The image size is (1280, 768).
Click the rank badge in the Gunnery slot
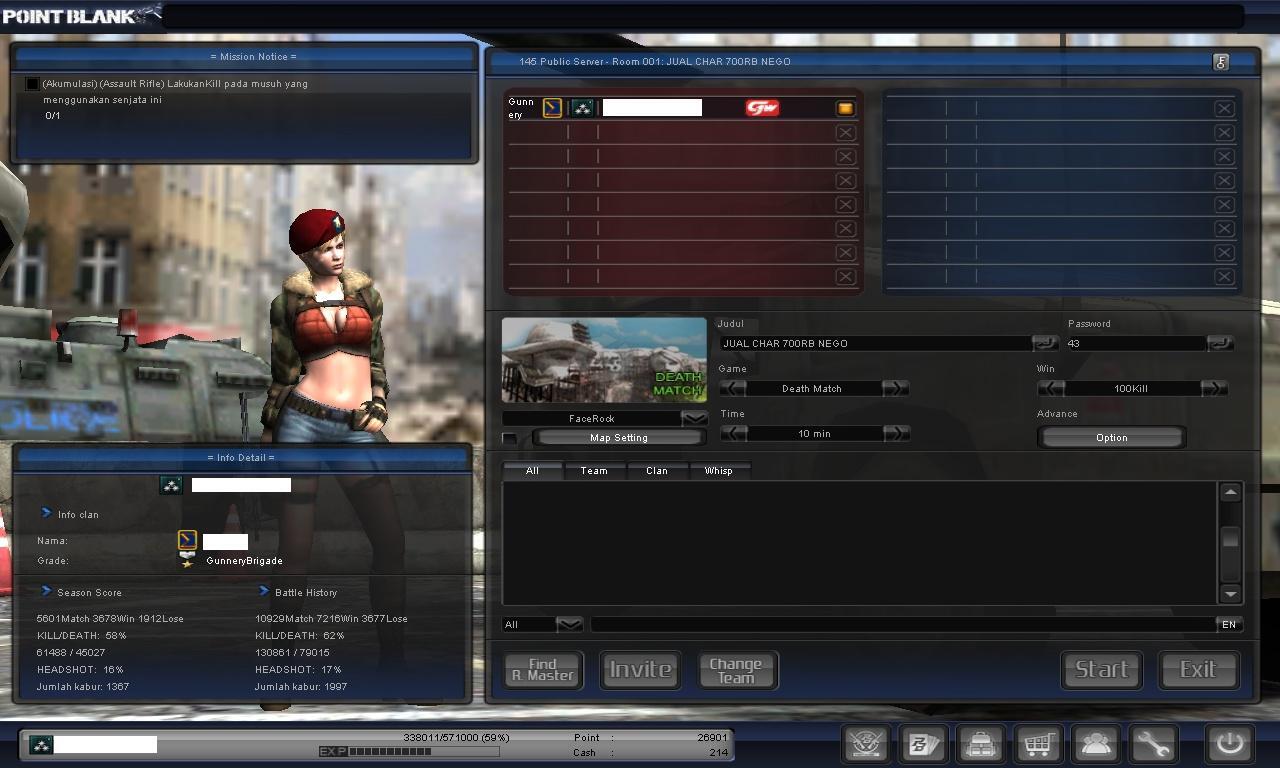tap(552, 108)
